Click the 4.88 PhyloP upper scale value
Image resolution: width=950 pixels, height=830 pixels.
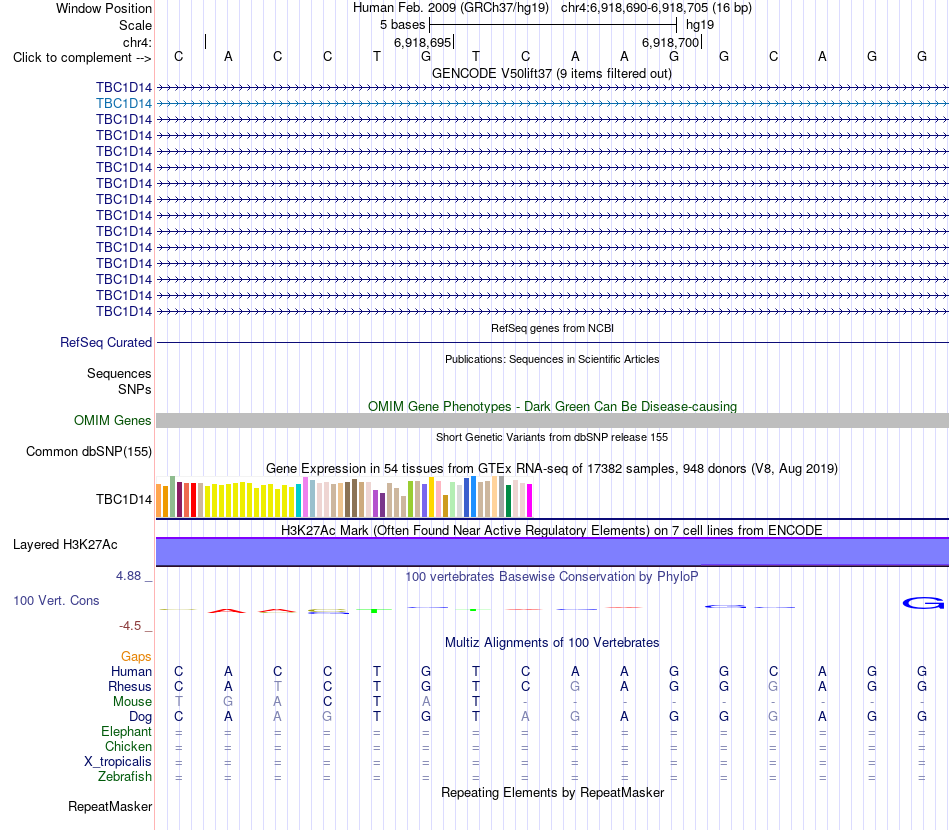click(x=128, y=576)
